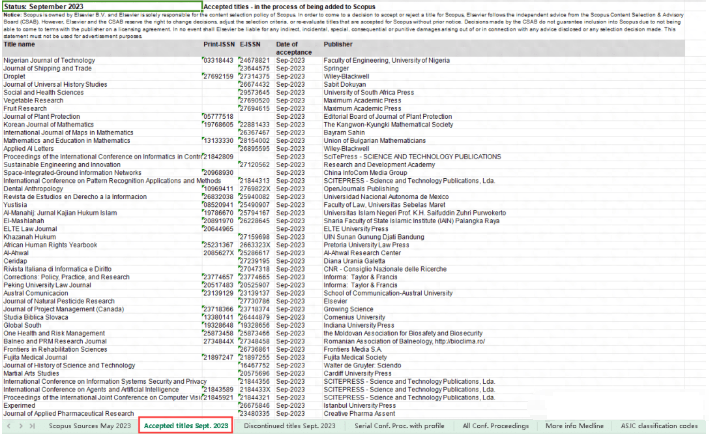Image resolution: width=709 pixels, height=434 pixels.
Task: Go to next sheet with right arrow
Action: (20, 426)
